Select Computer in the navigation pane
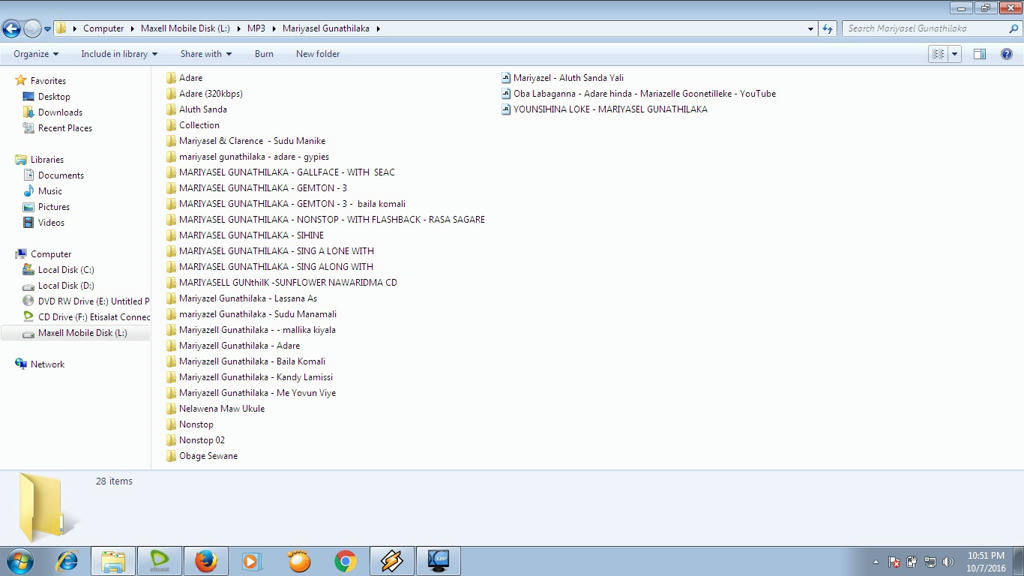 [51, 254]
